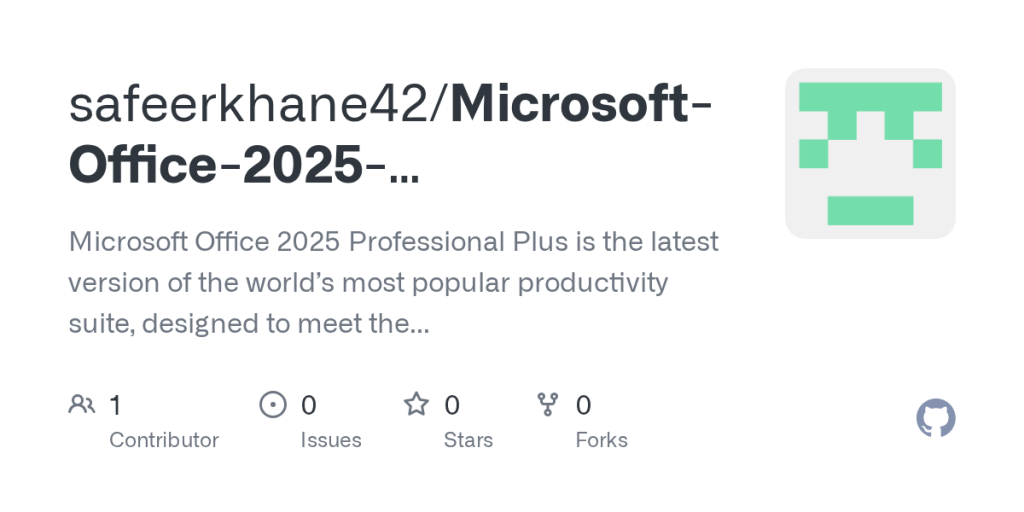Click the issues circle-dot icon
The height and width of the screenshot is (512, 1024).
tap(273, 404)
